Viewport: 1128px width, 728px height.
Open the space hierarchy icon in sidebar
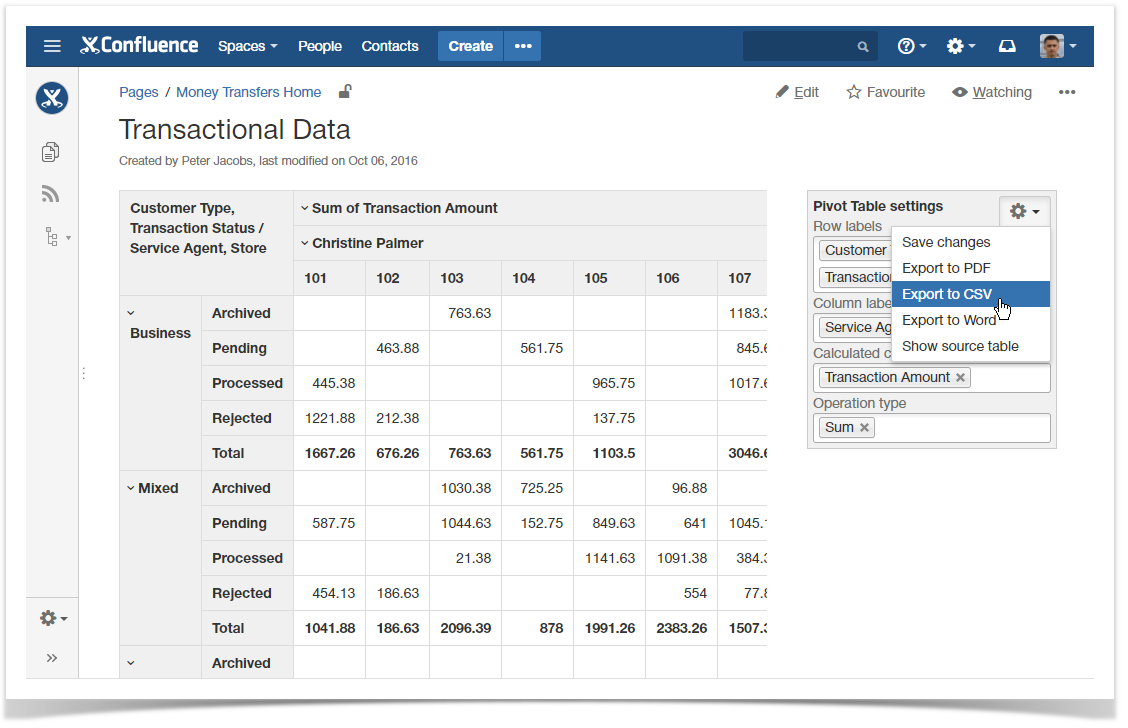coord(48,237)
